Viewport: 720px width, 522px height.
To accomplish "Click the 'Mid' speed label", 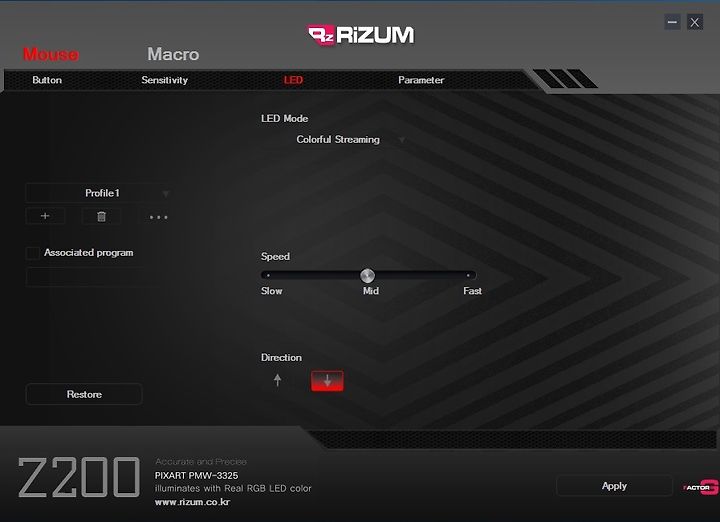I will (x=371, y=291).
